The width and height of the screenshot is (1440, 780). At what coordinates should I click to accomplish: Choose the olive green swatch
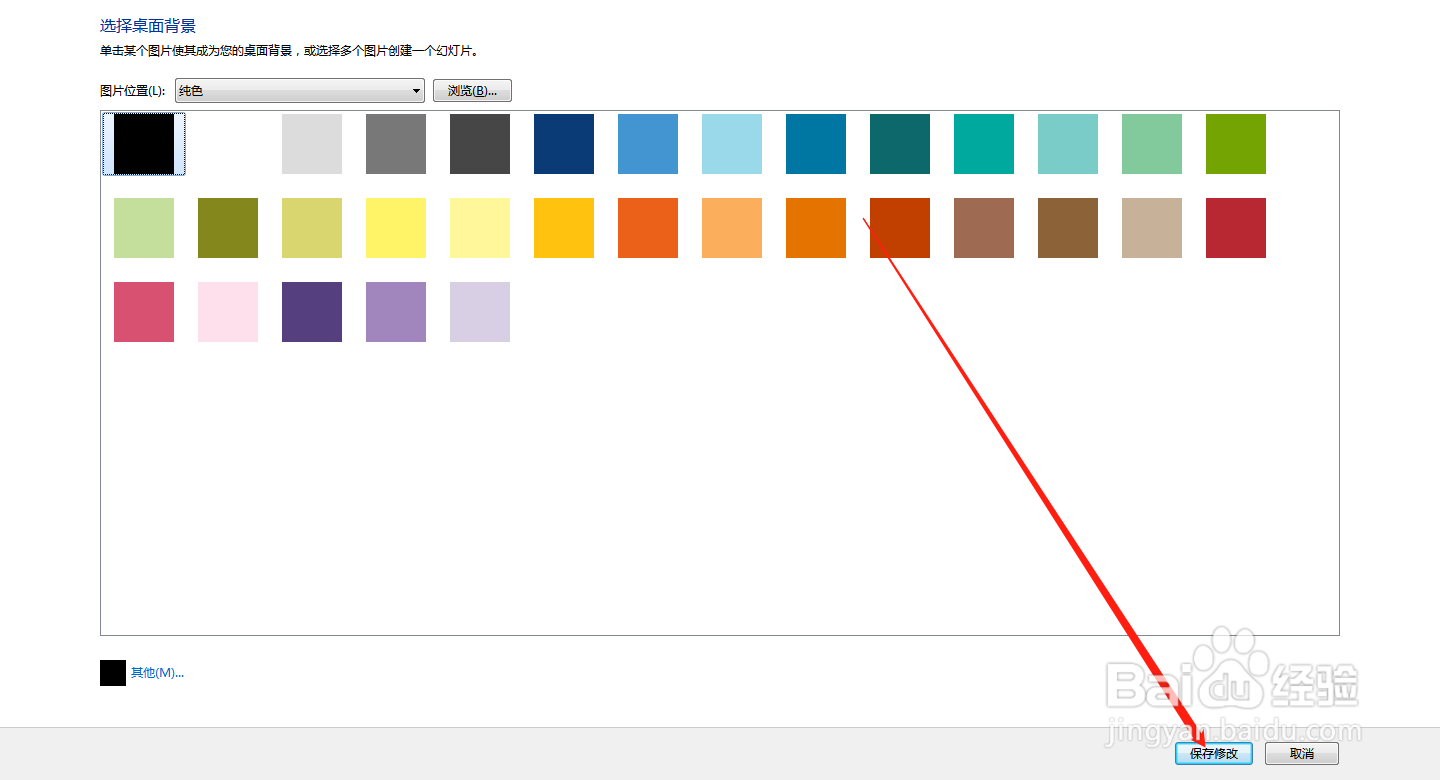coord(228,228)
